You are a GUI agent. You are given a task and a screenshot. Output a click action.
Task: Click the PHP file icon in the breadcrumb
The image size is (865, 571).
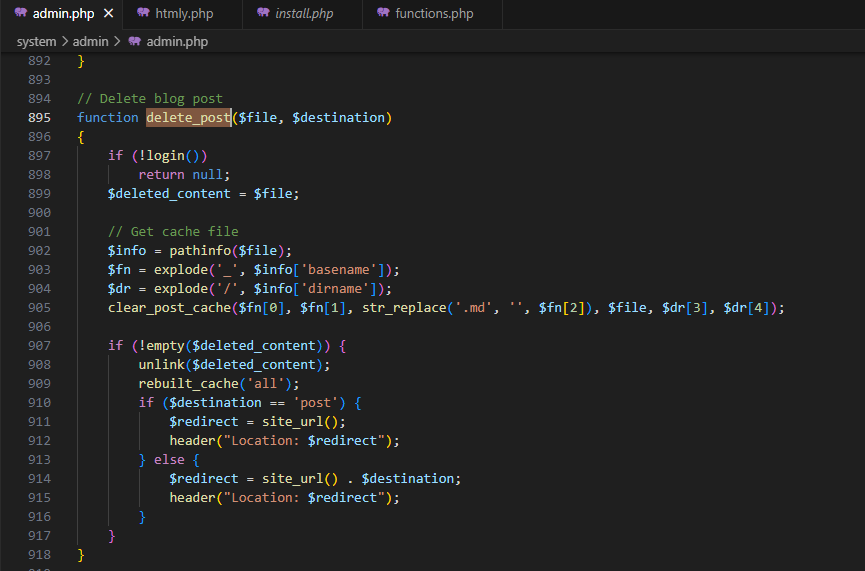pos(133,42)
